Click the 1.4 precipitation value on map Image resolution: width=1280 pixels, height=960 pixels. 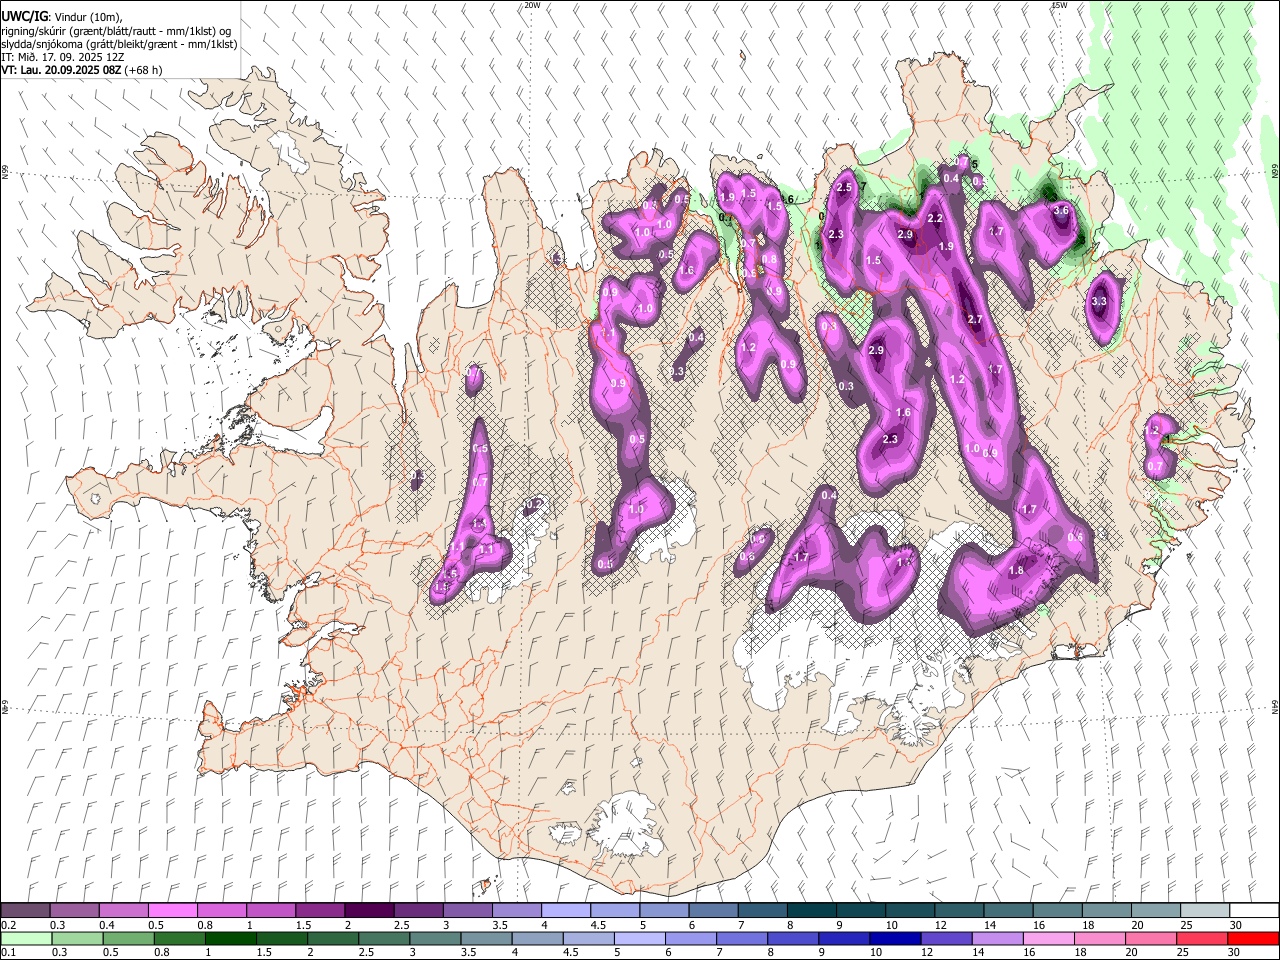point(478,524)
